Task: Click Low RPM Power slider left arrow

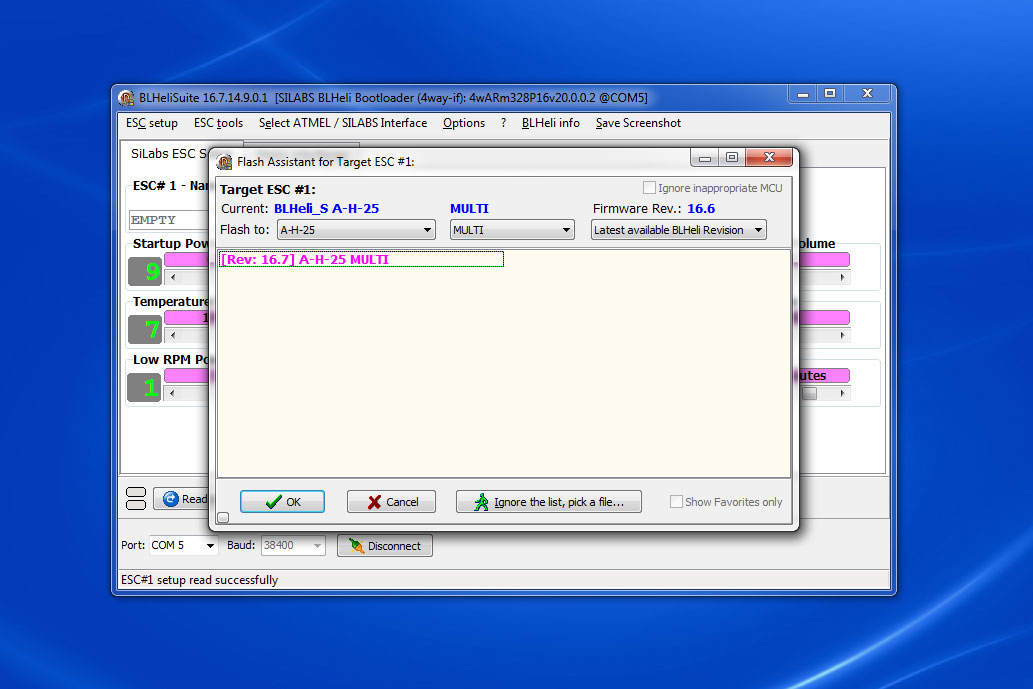Action: pyautogui.click(x=173, y=393)
